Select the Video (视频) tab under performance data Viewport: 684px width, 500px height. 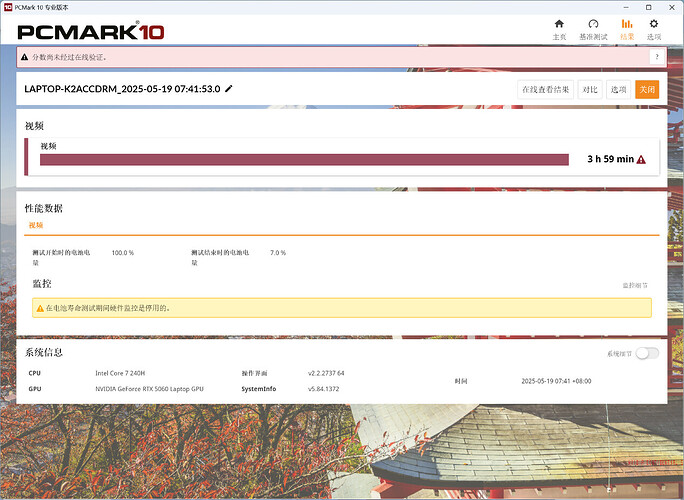coord(36,225)
